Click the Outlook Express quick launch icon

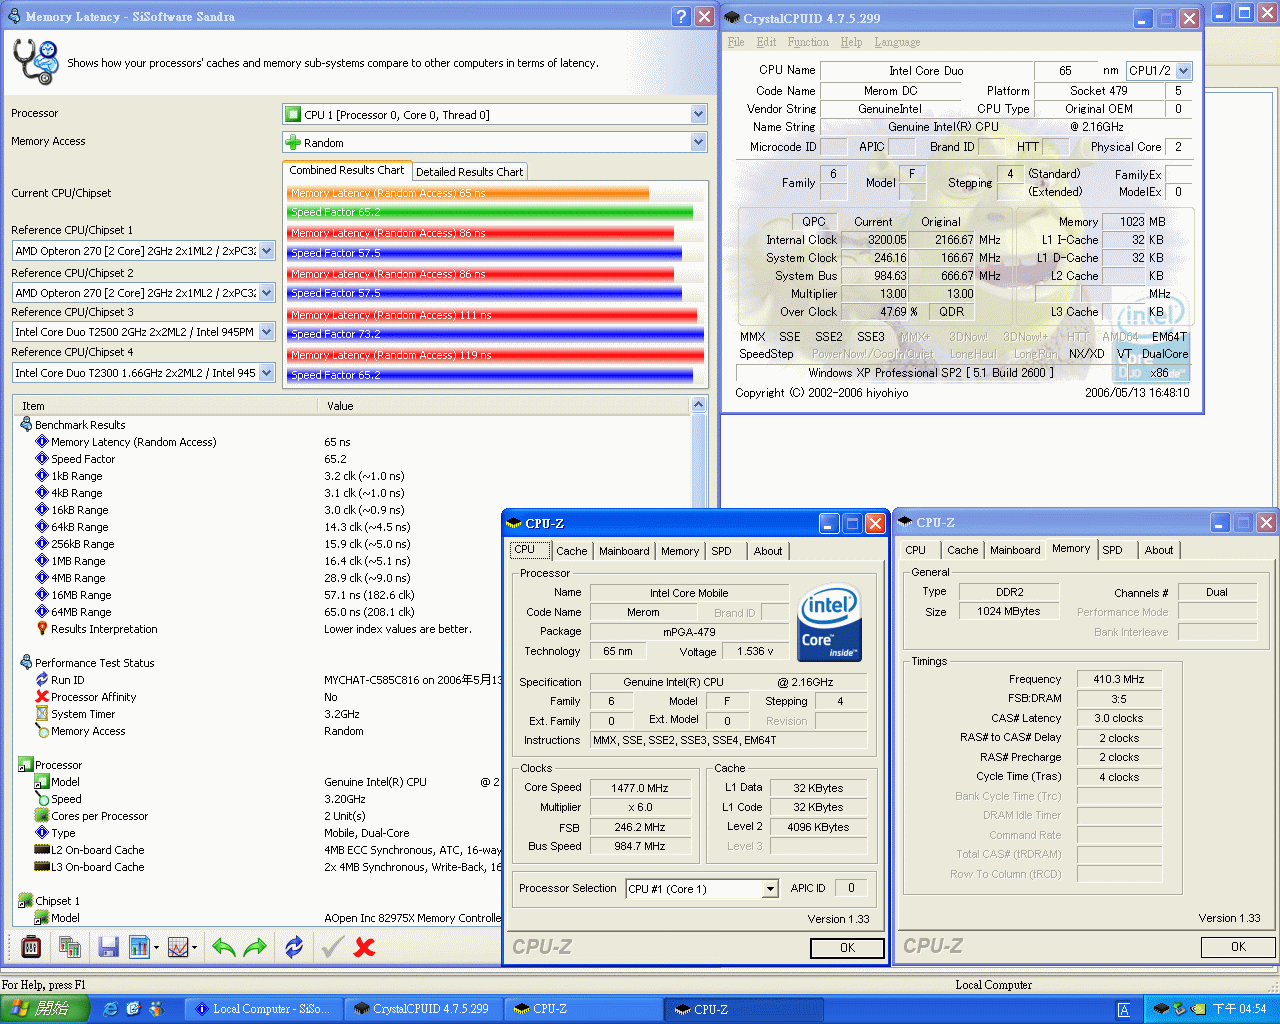pos(133,1009)
